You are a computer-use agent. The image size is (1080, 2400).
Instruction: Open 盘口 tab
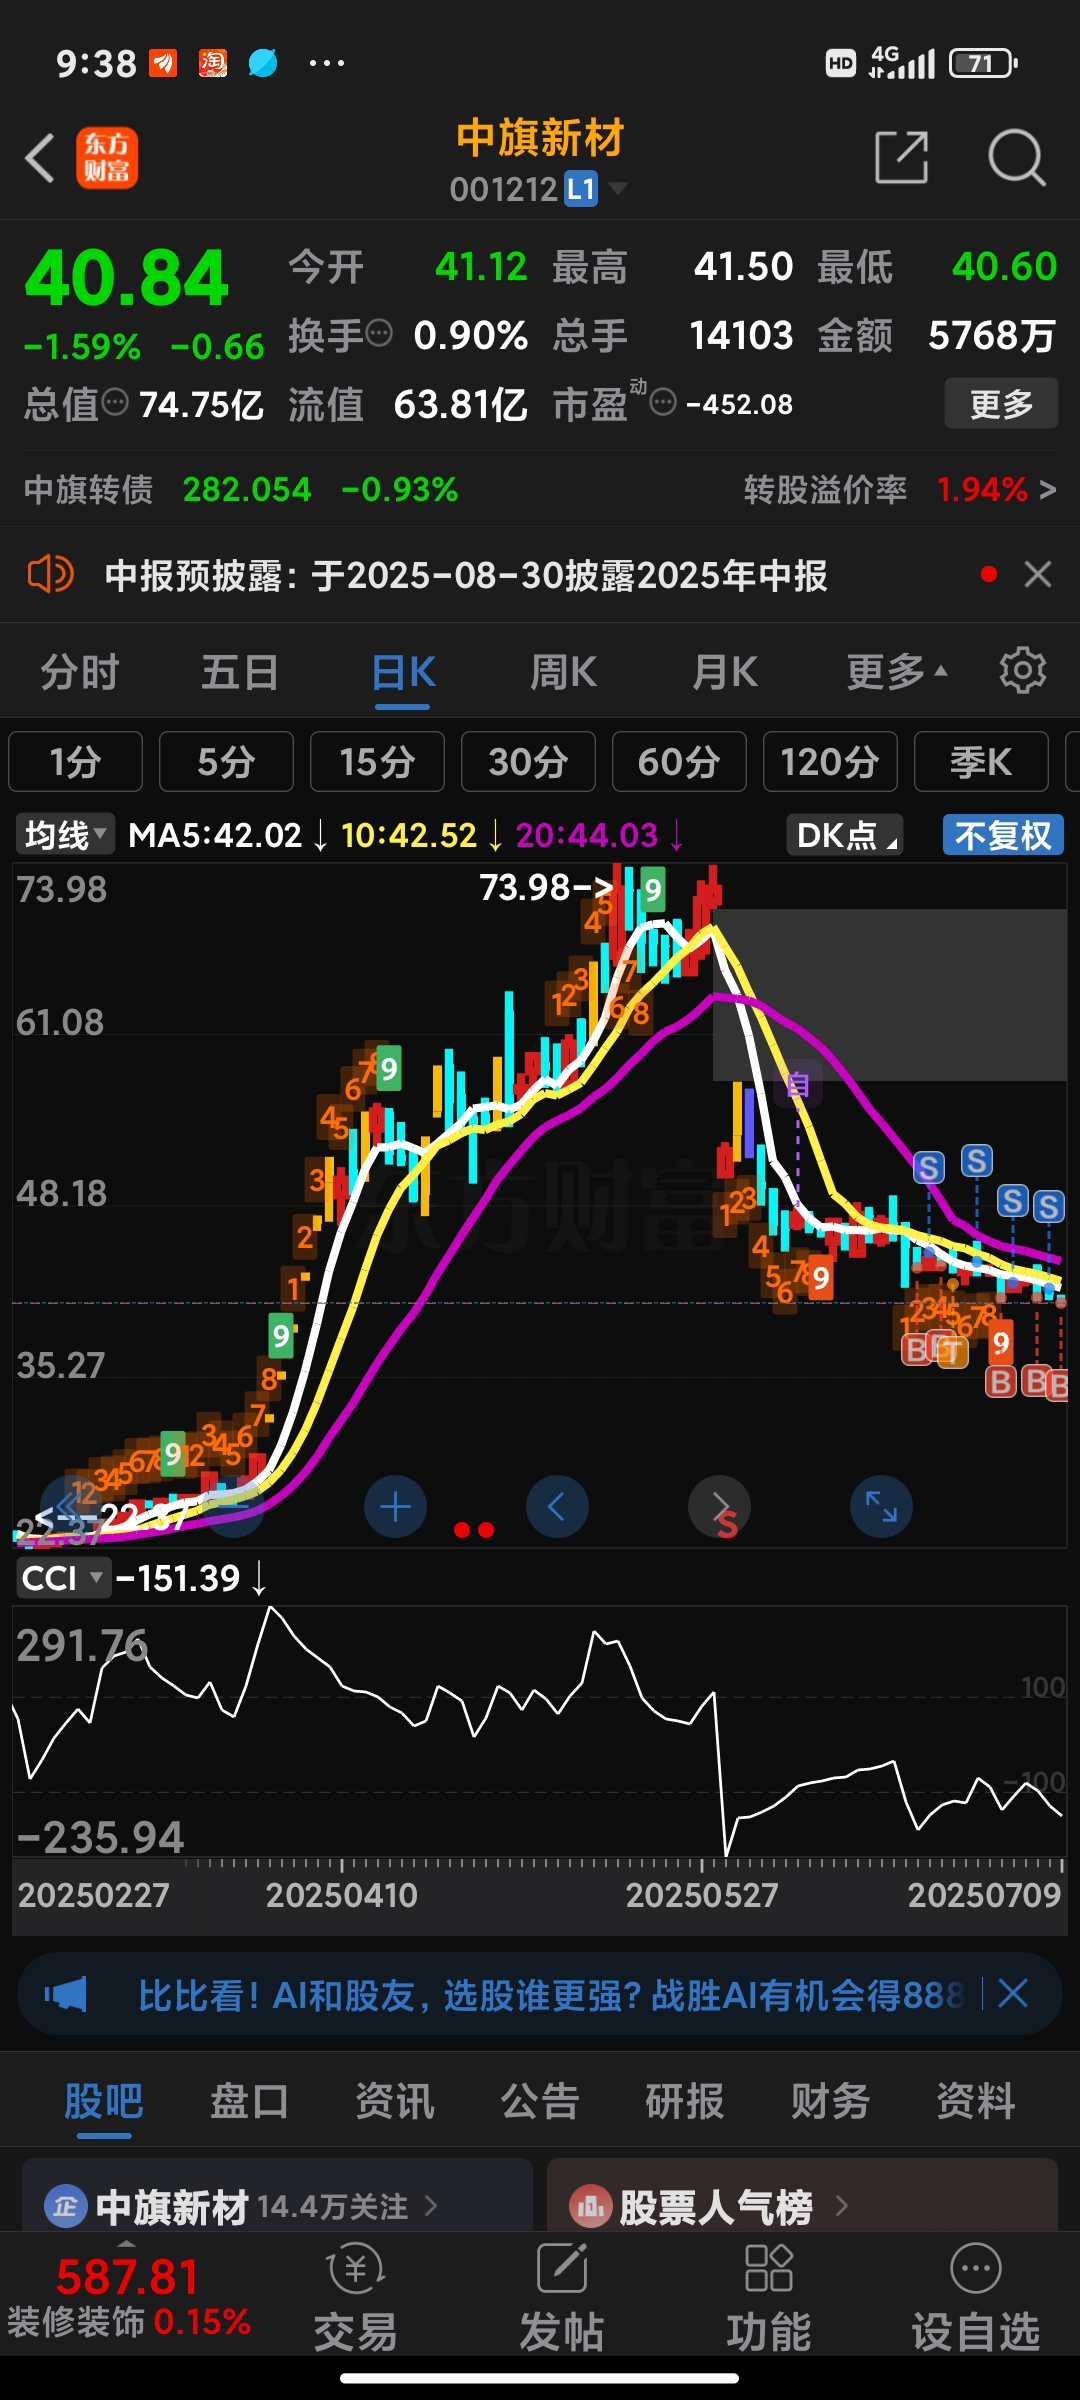tap(249, 2101)
